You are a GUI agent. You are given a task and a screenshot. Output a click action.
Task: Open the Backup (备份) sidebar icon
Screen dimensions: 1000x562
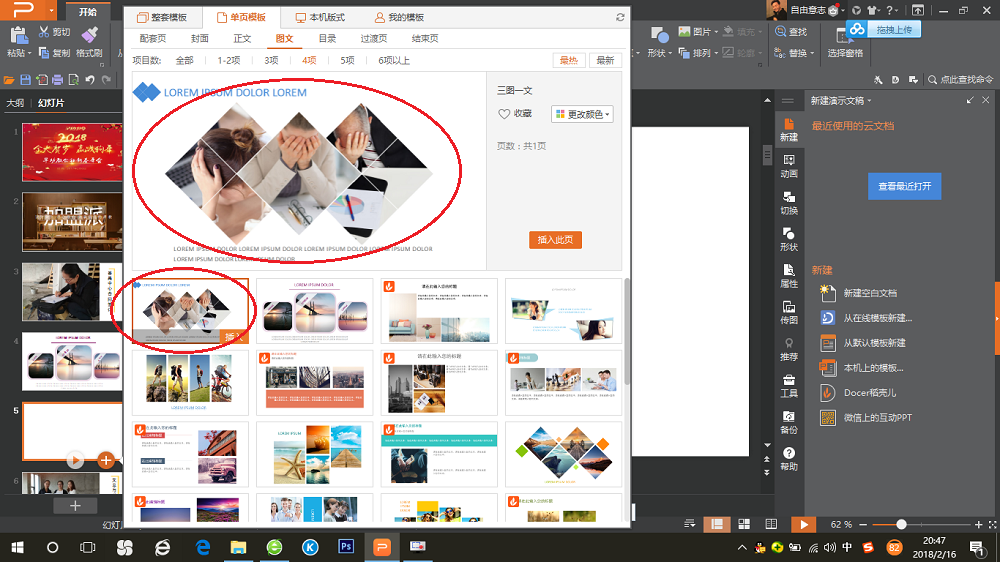[x=789, y=417]
